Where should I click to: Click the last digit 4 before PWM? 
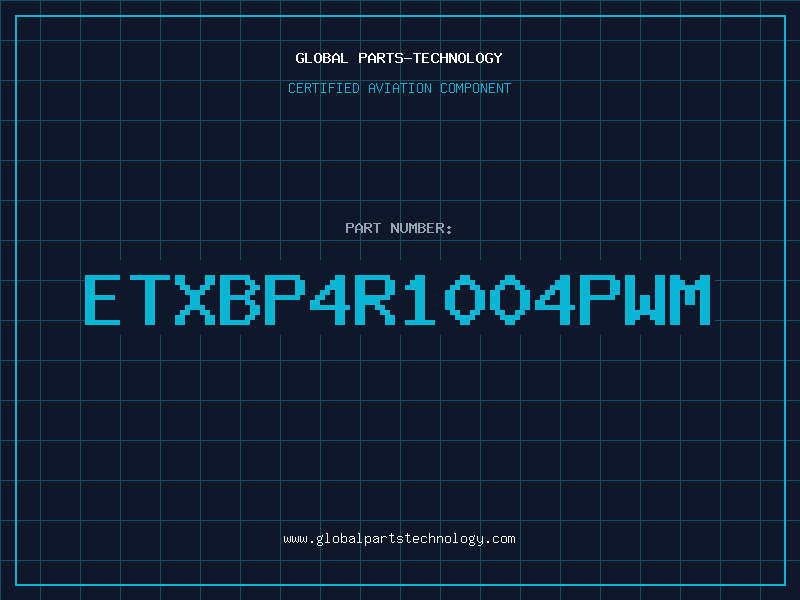(554, 299)
